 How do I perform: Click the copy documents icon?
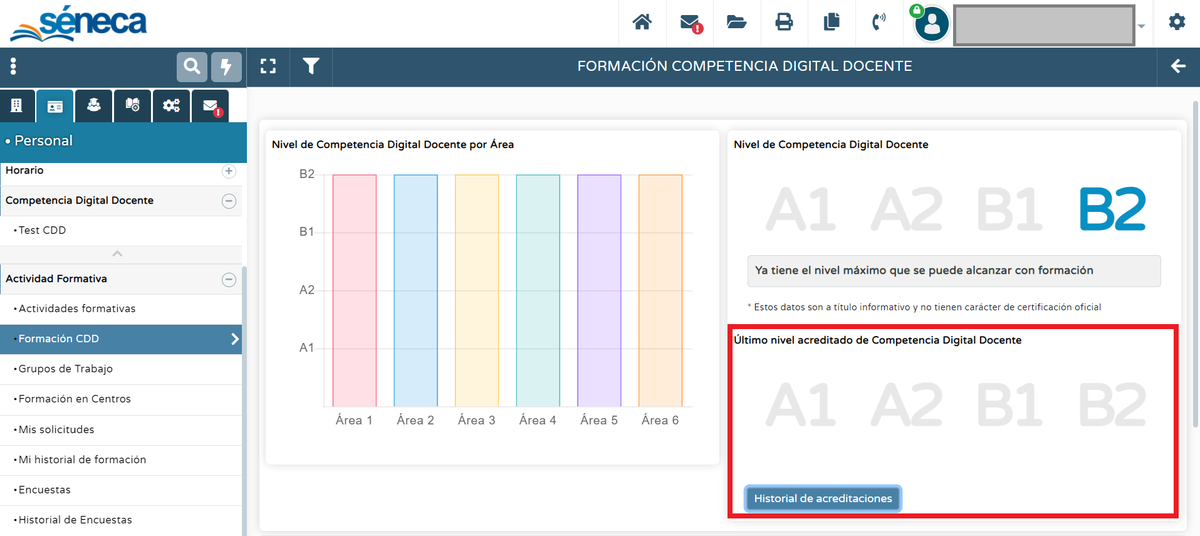tap(831, 22)
